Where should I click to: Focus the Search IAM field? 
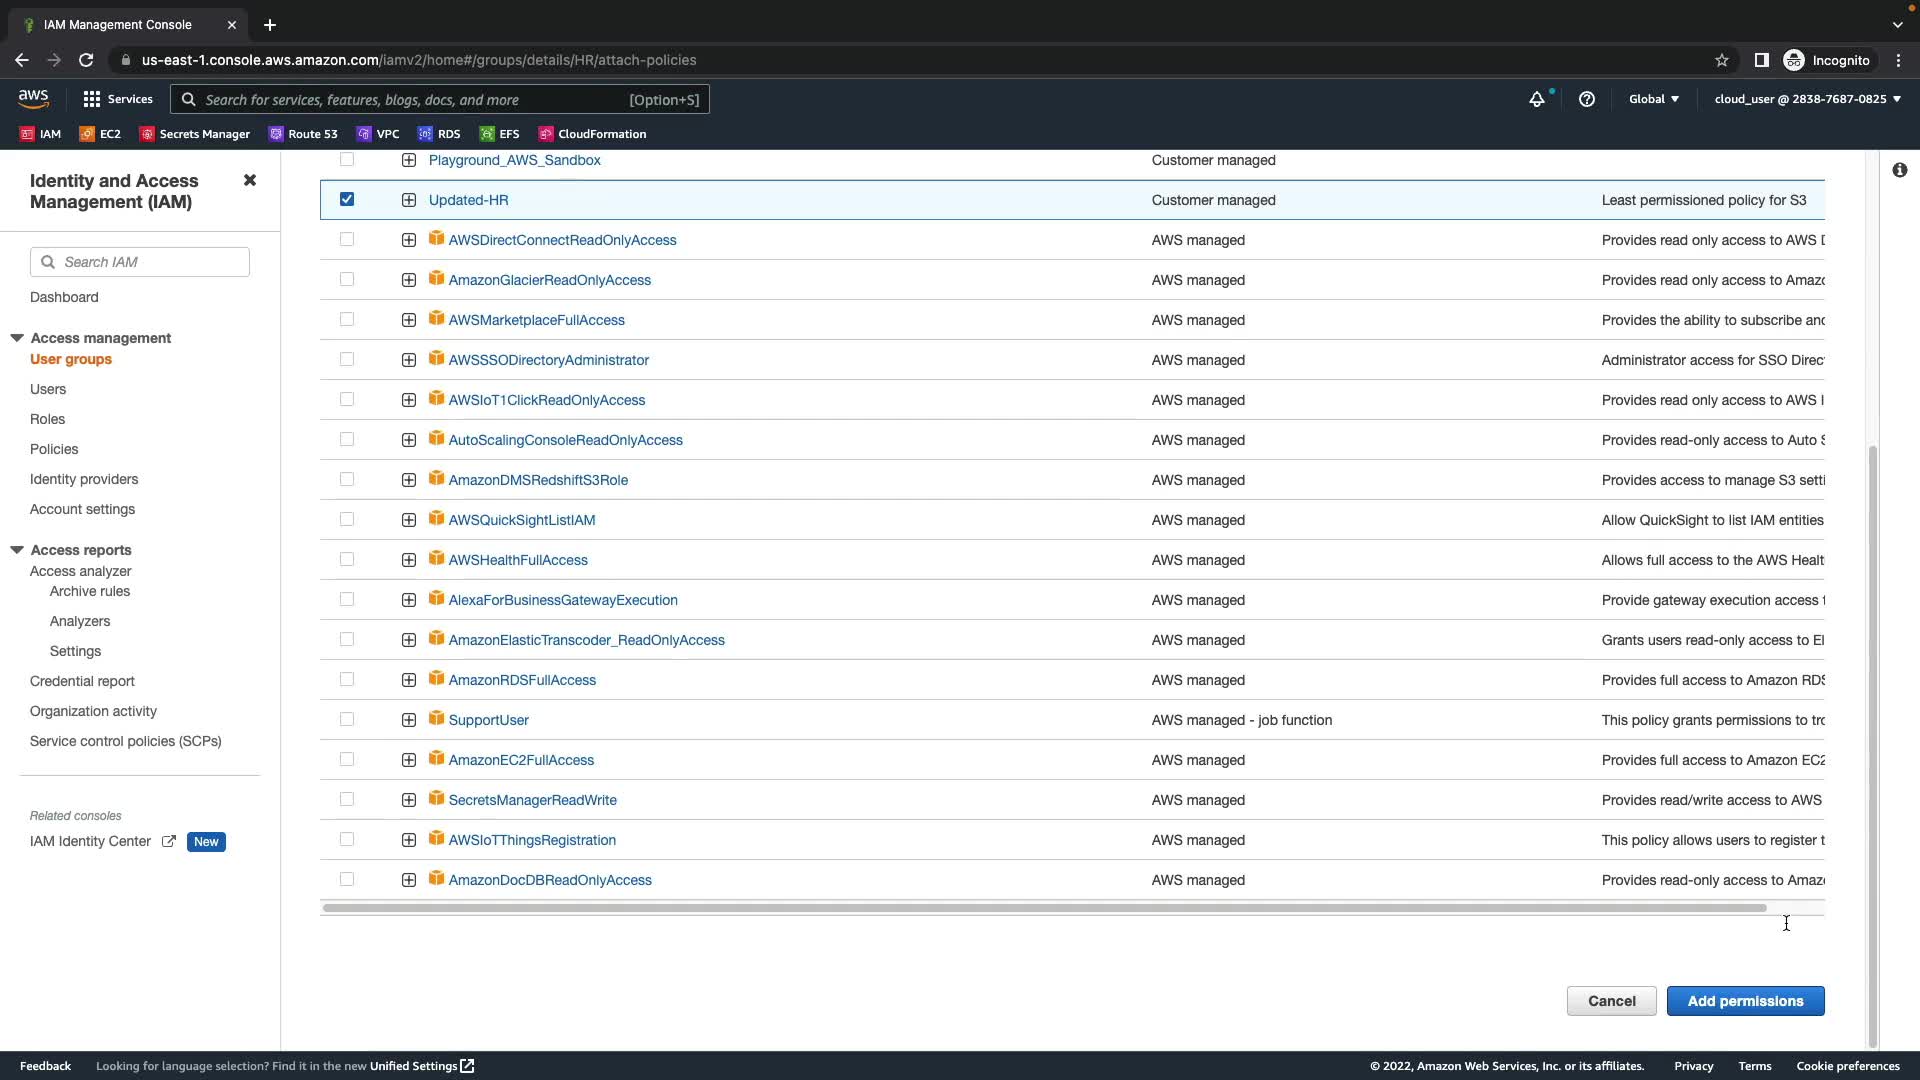click(x=150, y=262)
